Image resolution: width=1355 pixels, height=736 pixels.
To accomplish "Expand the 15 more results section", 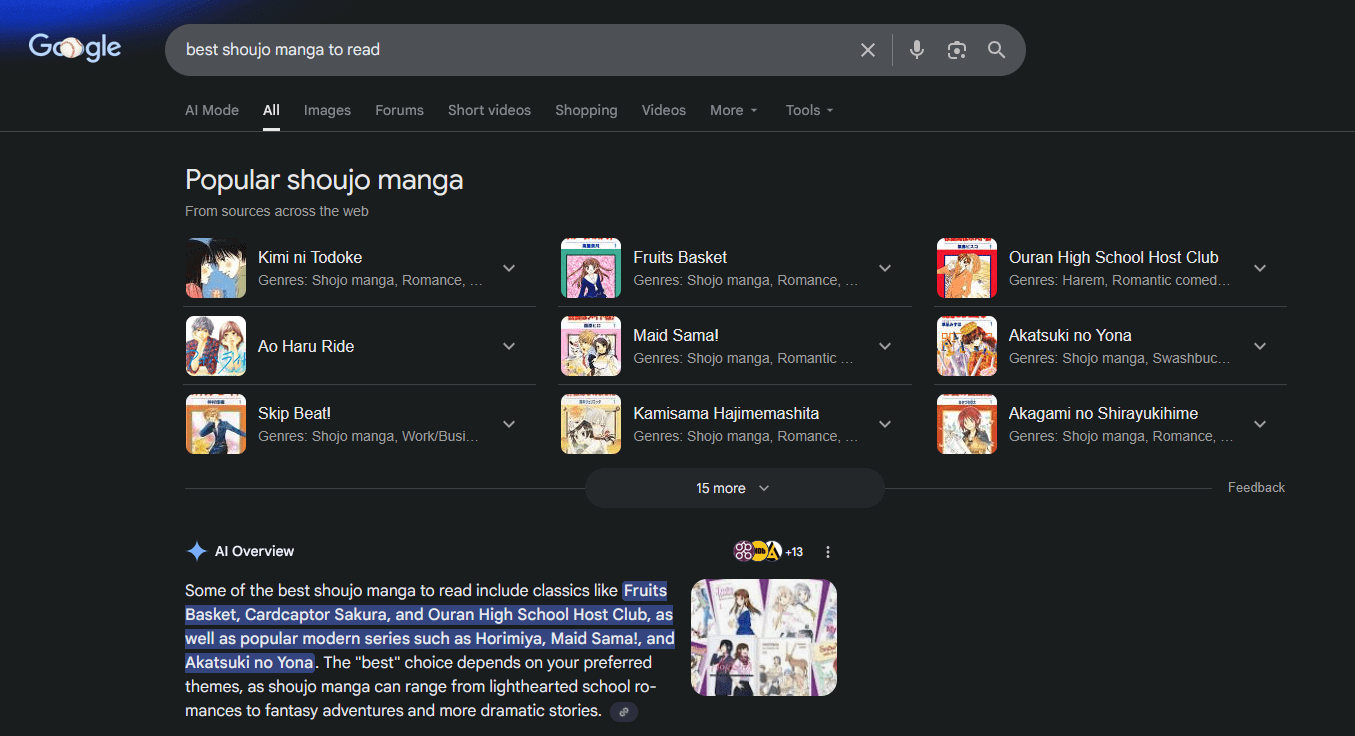I will tap(733, 488).
